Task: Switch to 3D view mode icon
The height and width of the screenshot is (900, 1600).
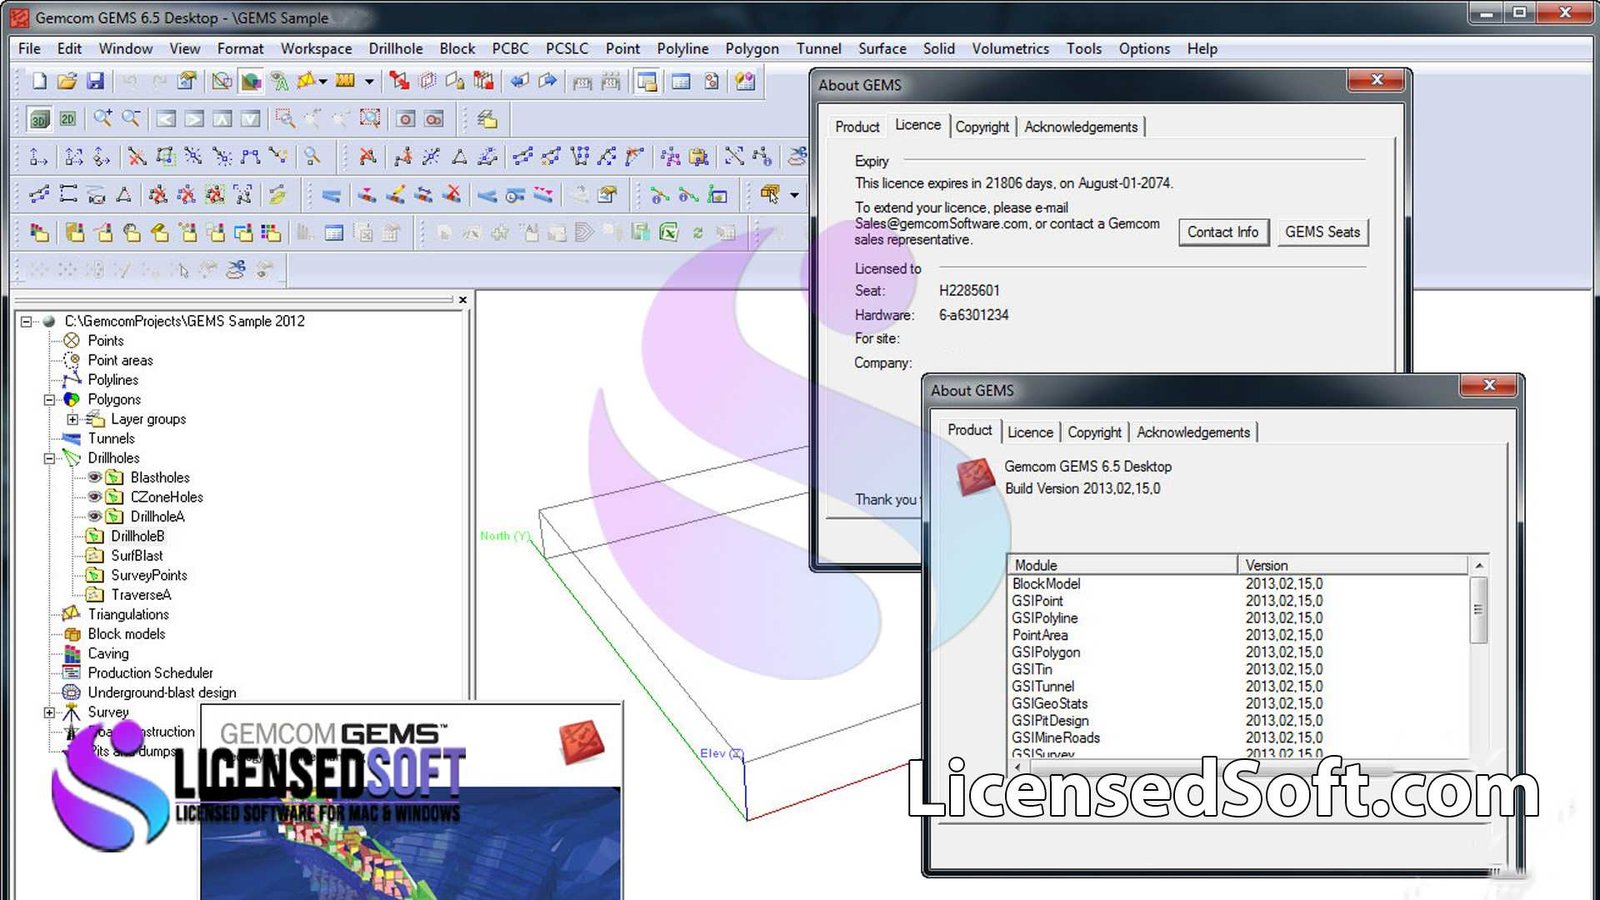Action: (x=39, y=119)
